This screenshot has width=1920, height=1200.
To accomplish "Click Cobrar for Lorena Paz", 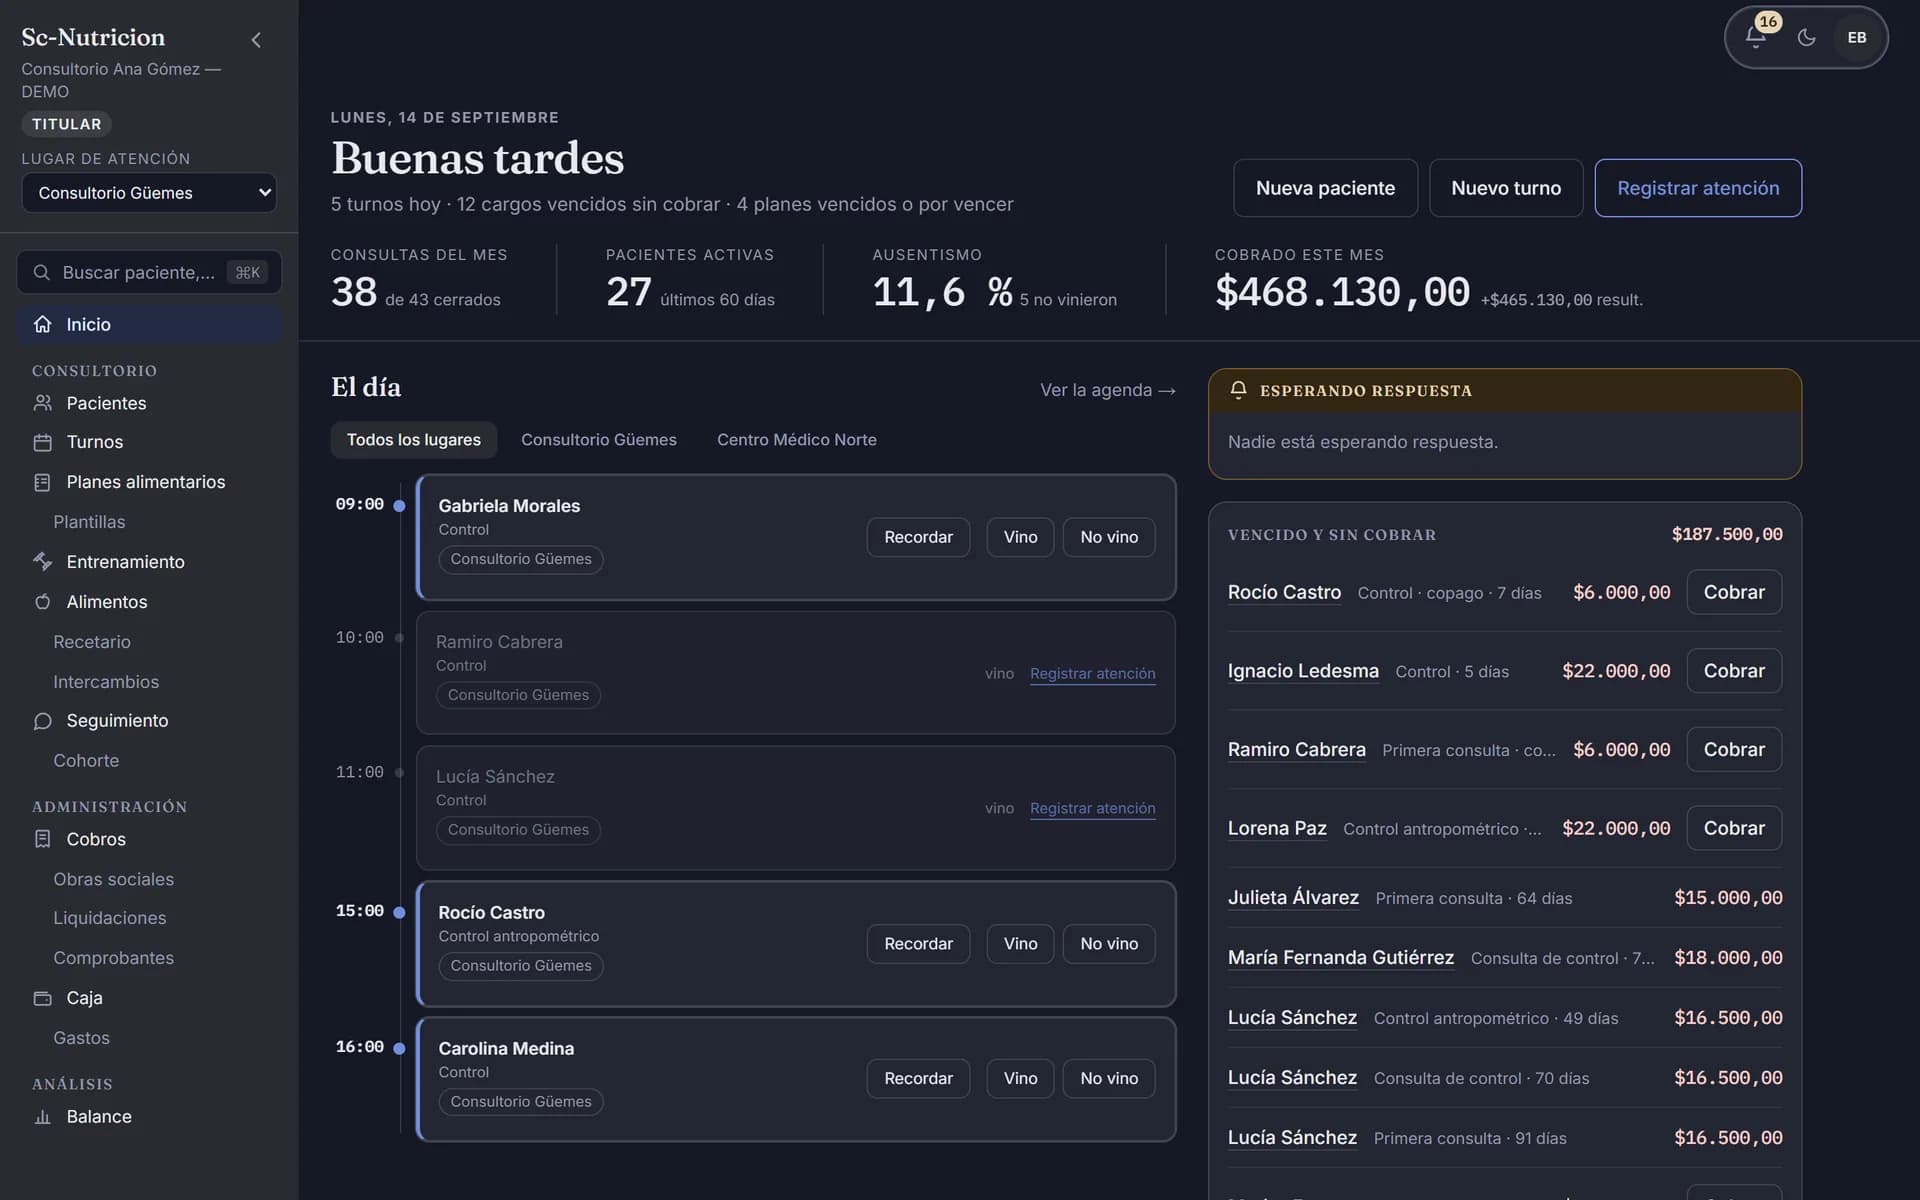I will [x=1734, y=828].
